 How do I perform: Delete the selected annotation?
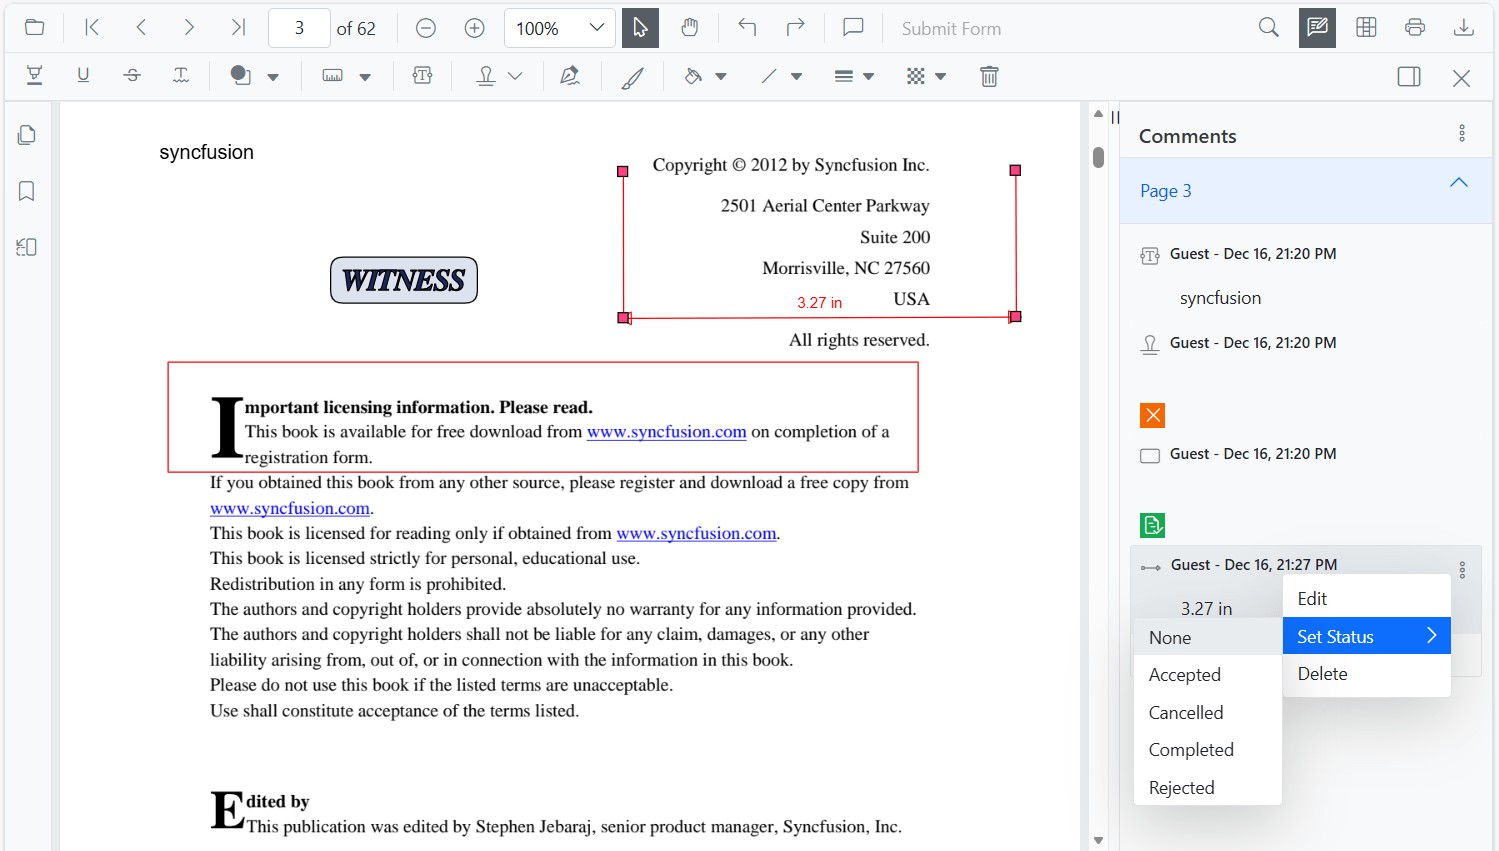[989, 75]
